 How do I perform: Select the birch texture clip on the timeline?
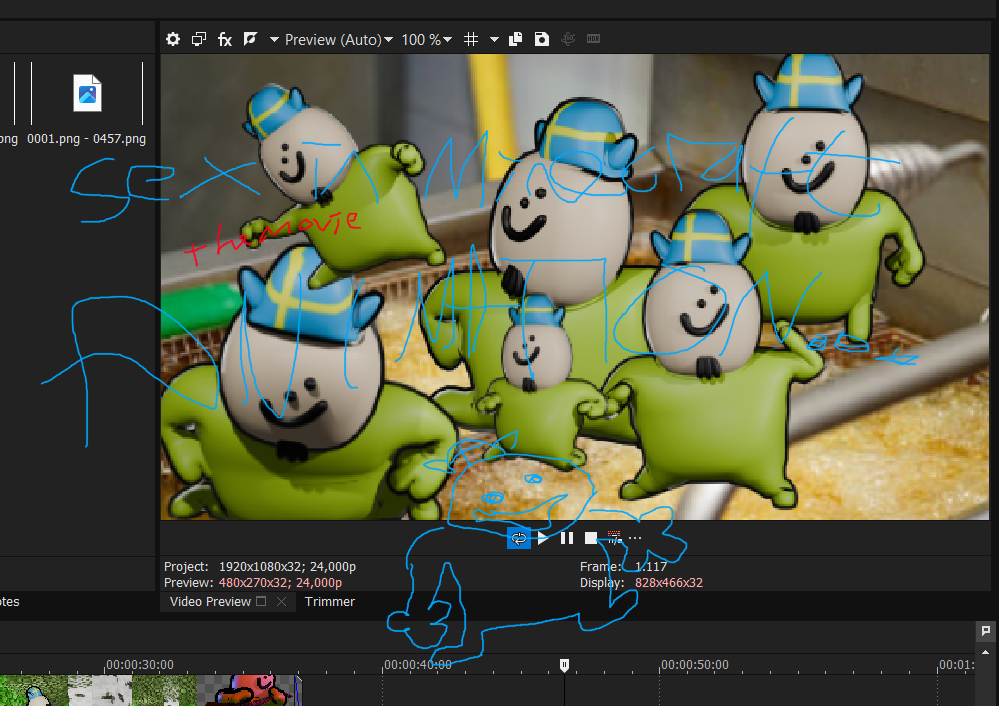99,690
